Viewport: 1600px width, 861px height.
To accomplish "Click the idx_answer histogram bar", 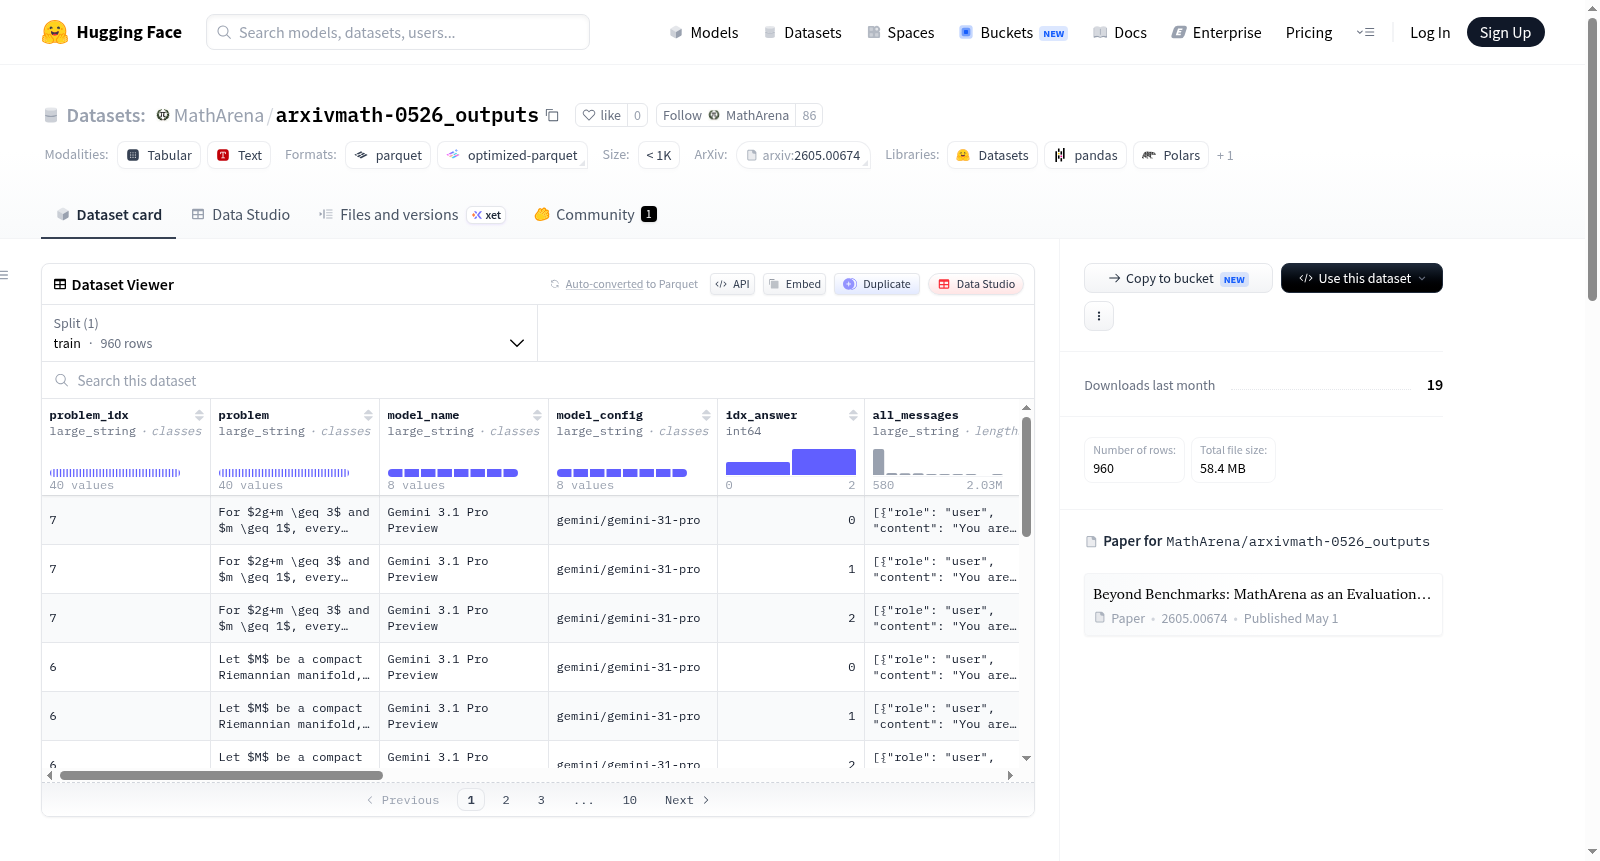I will [791, 462].
